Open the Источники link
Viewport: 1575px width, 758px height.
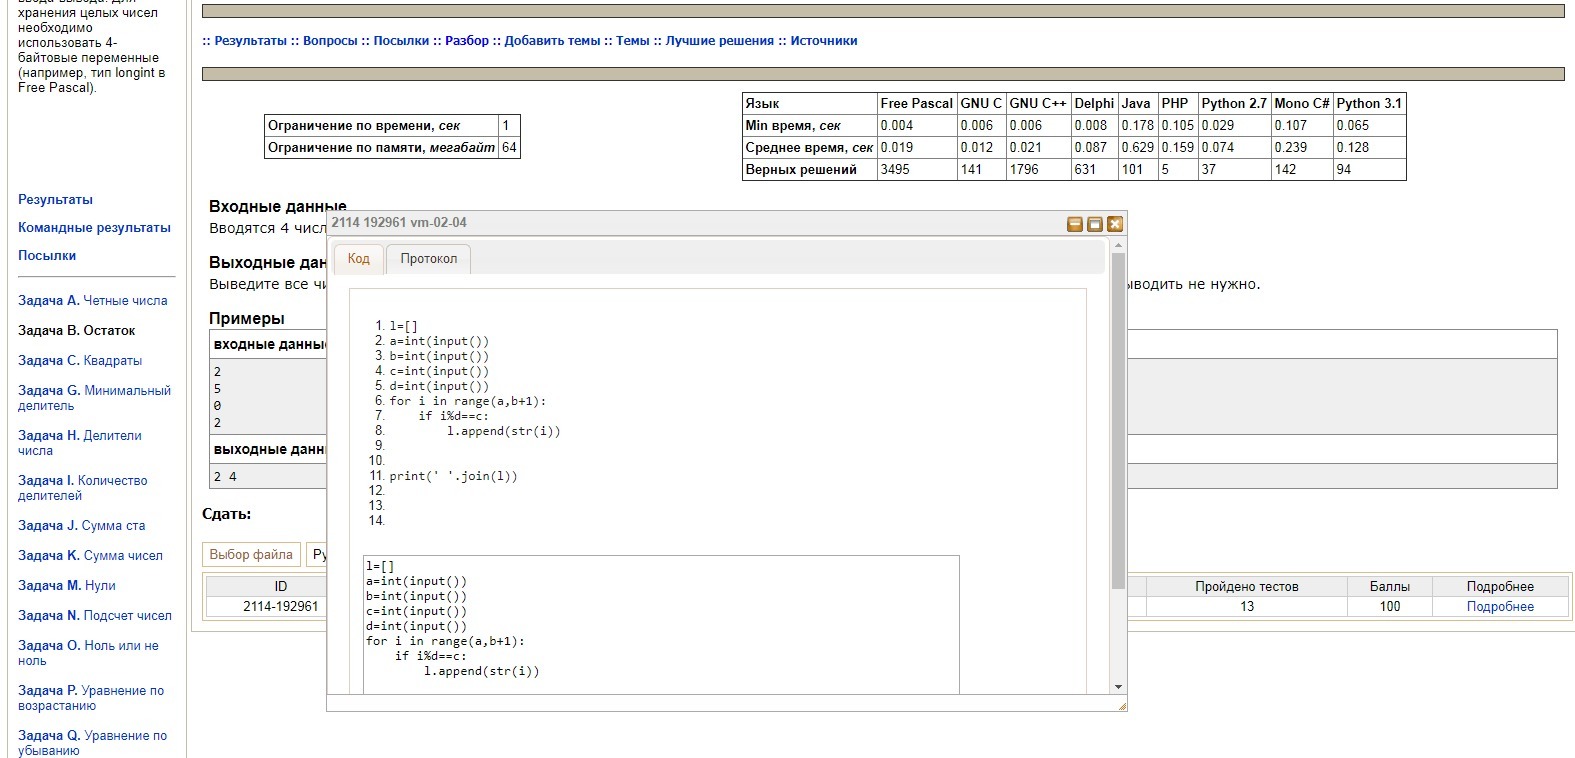(823, 41)
